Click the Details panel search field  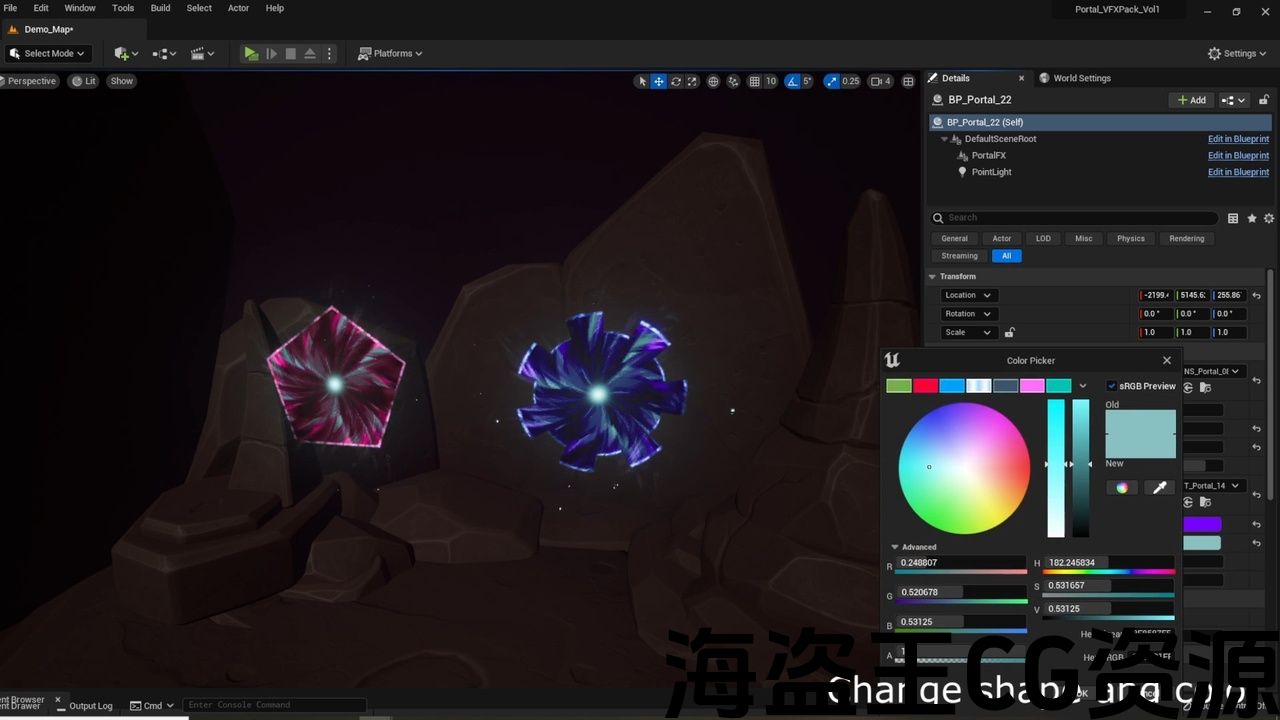(x=1075, y=218)
